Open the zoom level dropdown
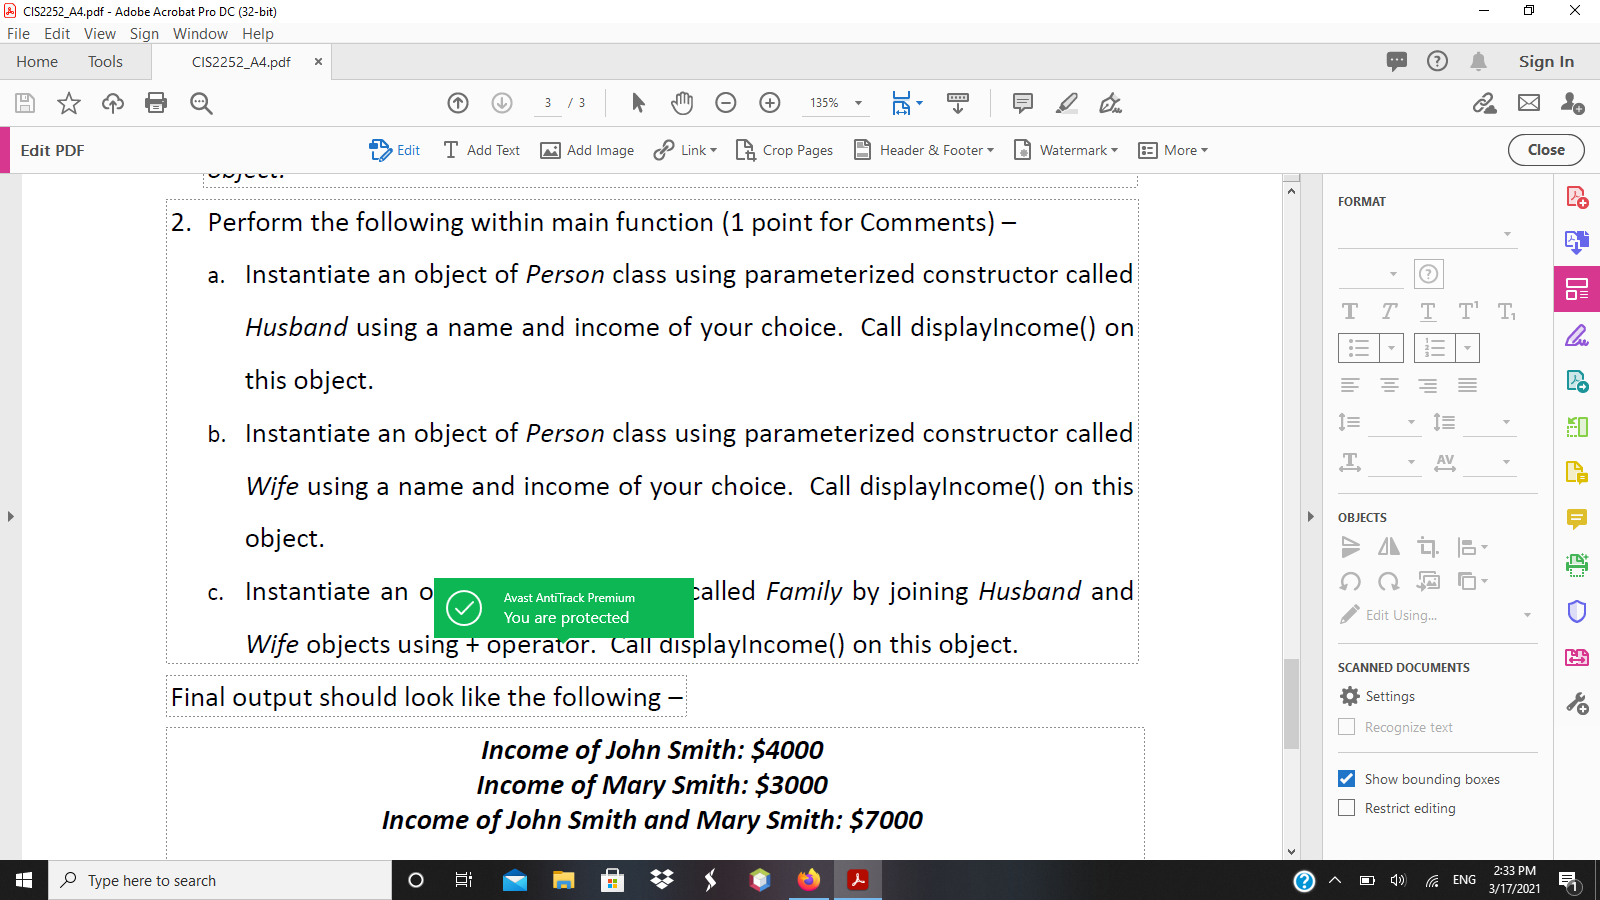Viewport: 1600px width, 900px height. click(856, 103)
